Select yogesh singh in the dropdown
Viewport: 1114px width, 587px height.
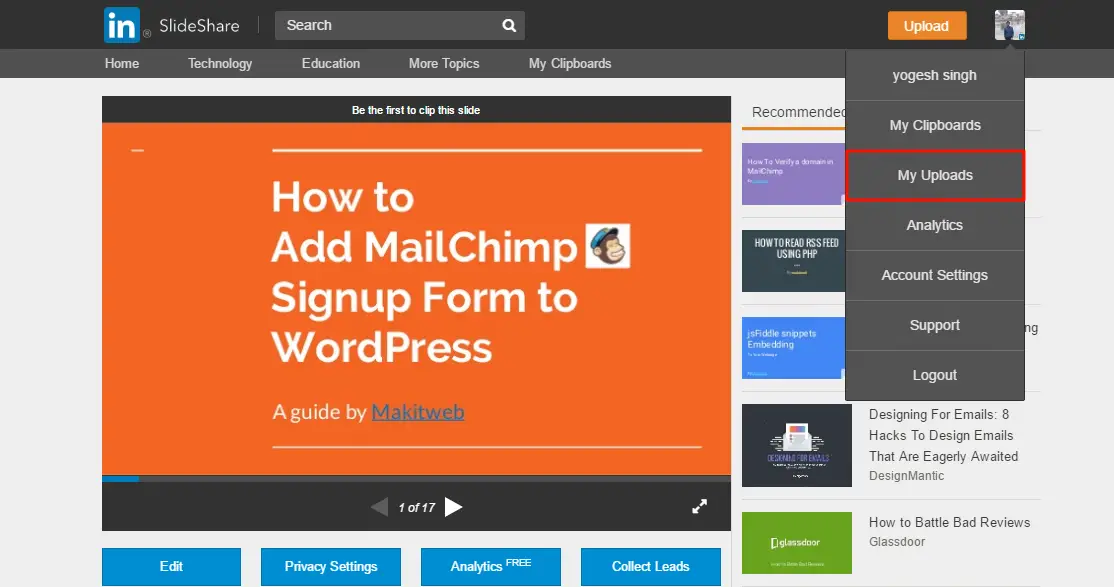pyautogui.click(x=934, y=75)
